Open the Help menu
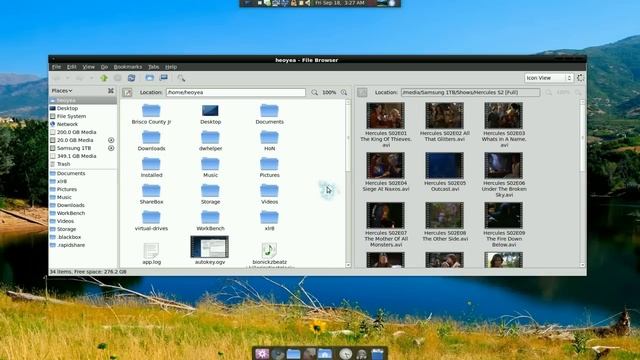Image resolution: width=640 pixels, height=360 pixels. coord(171,67)
